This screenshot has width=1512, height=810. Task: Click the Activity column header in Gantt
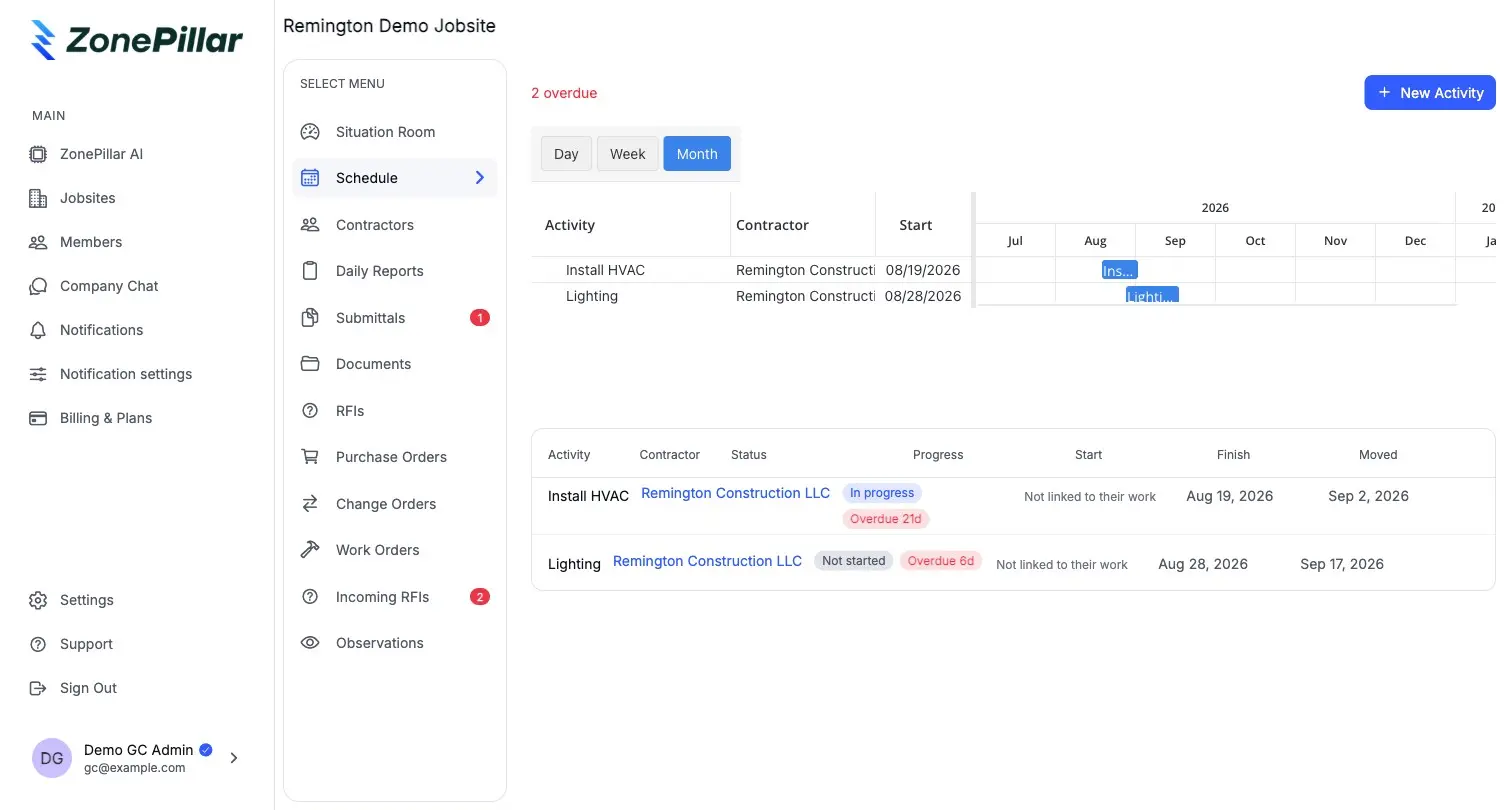(570, 225)
